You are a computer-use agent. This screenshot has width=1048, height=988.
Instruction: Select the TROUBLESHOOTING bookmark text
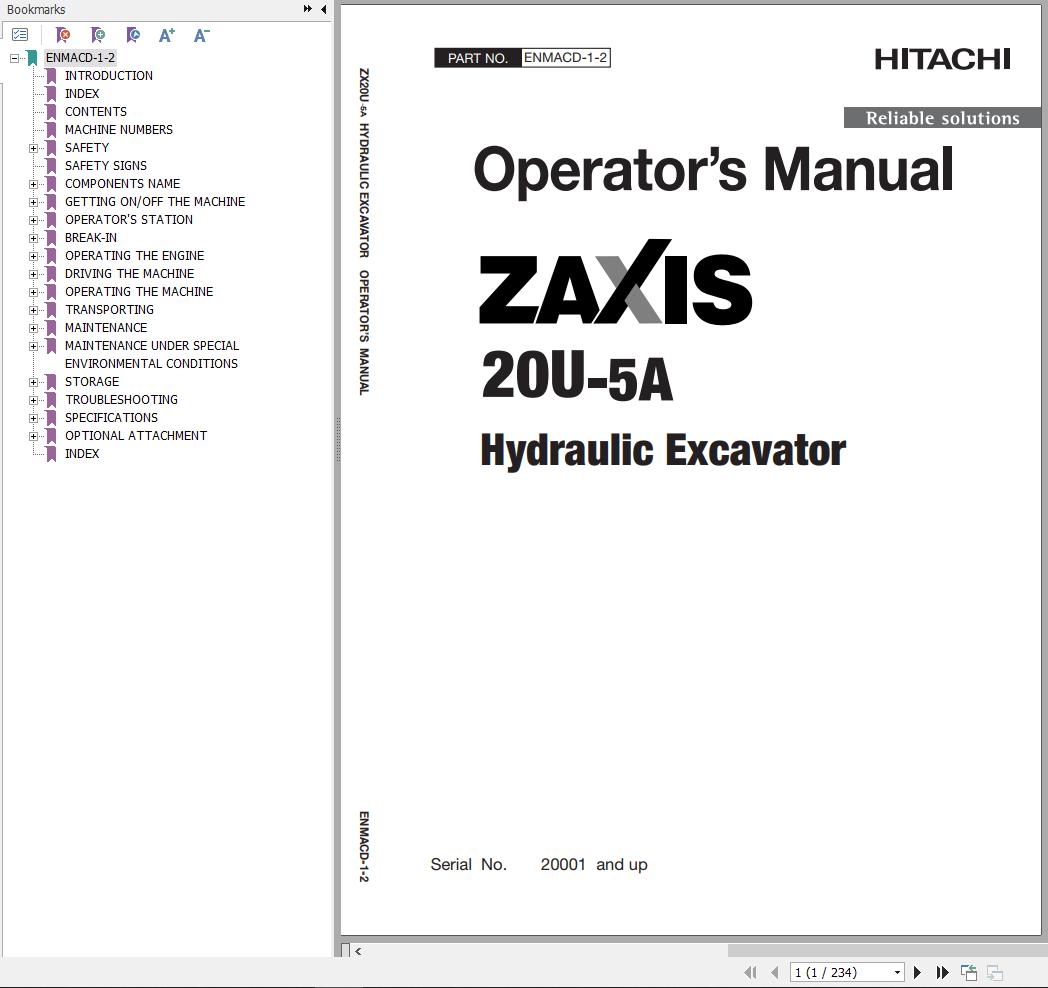(x=122, y=400)
